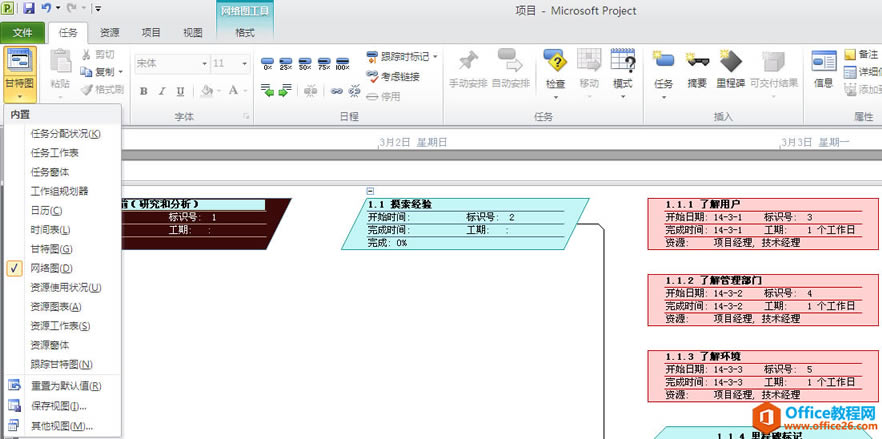Open task 信息 information
Viewport: 882px width, 439px height.
click(824, 61)
